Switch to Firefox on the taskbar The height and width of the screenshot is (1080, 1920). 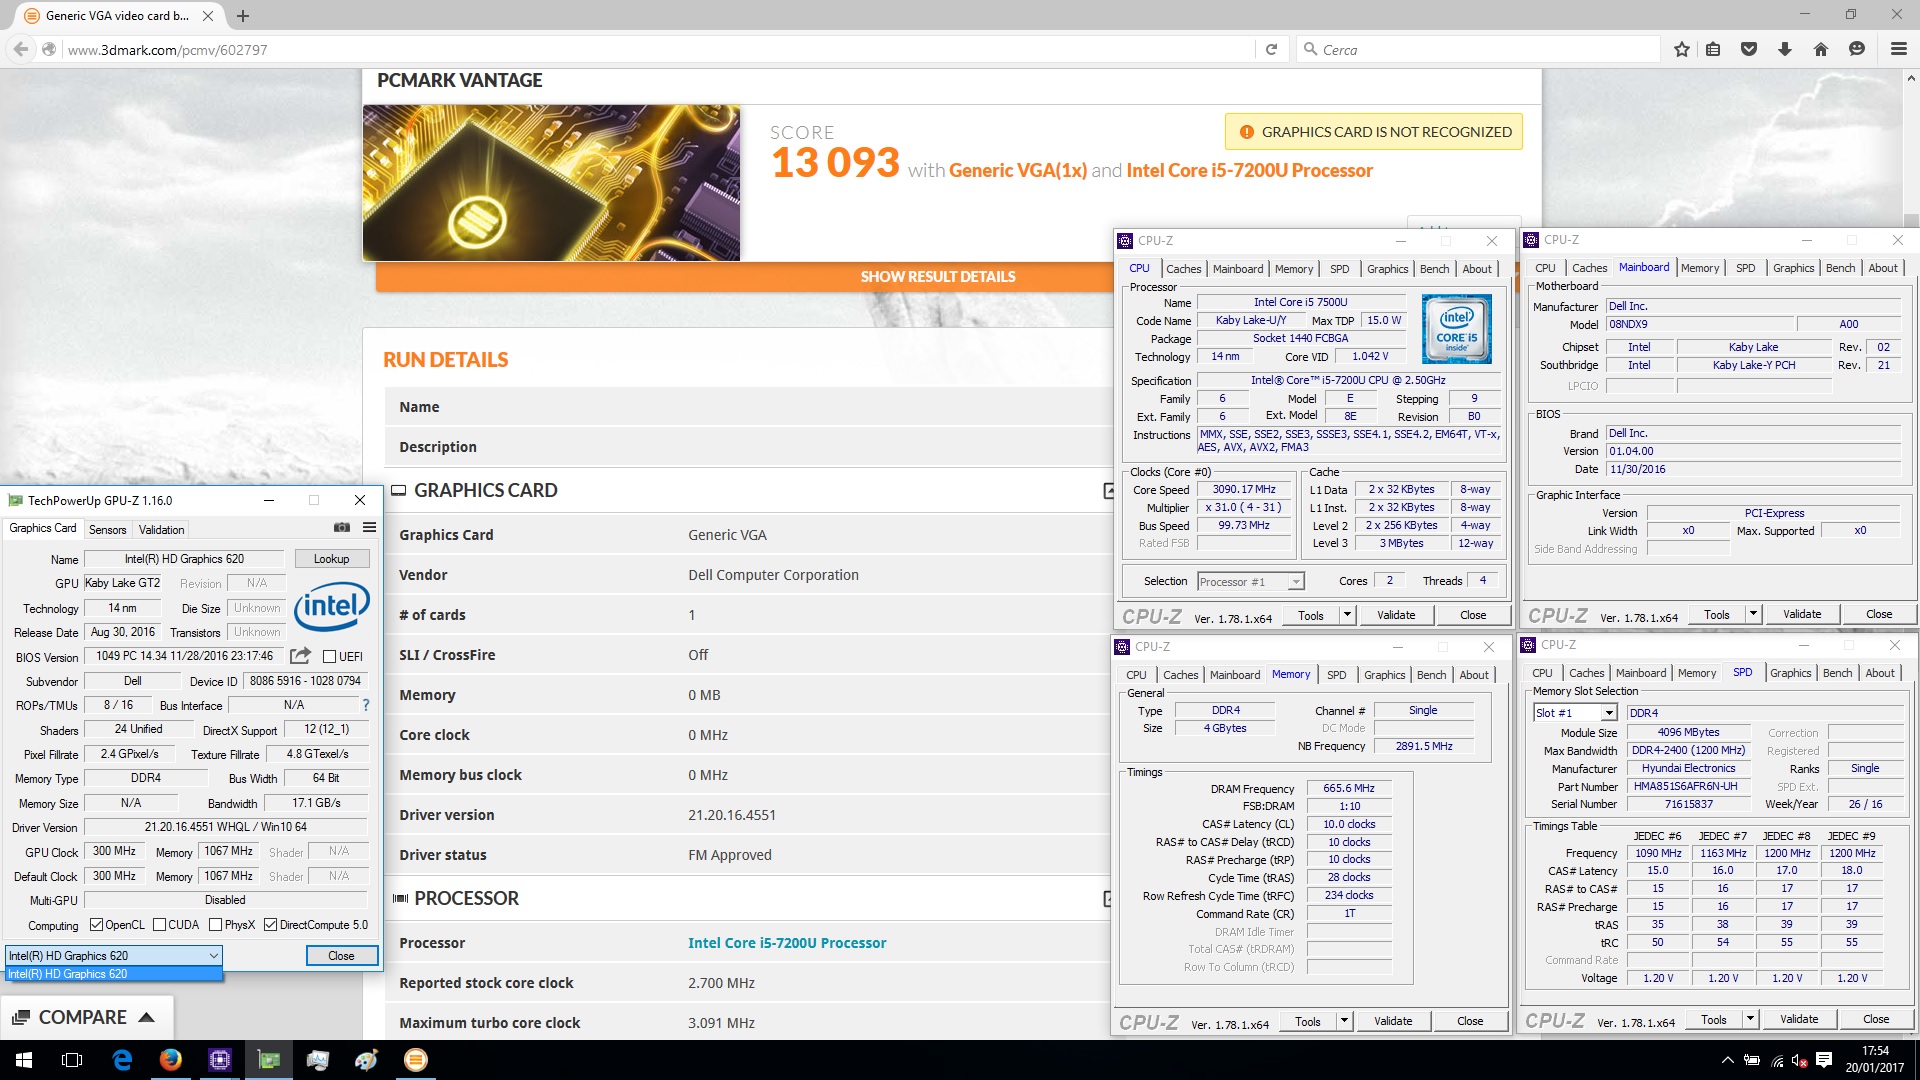tap(171, 1060)
